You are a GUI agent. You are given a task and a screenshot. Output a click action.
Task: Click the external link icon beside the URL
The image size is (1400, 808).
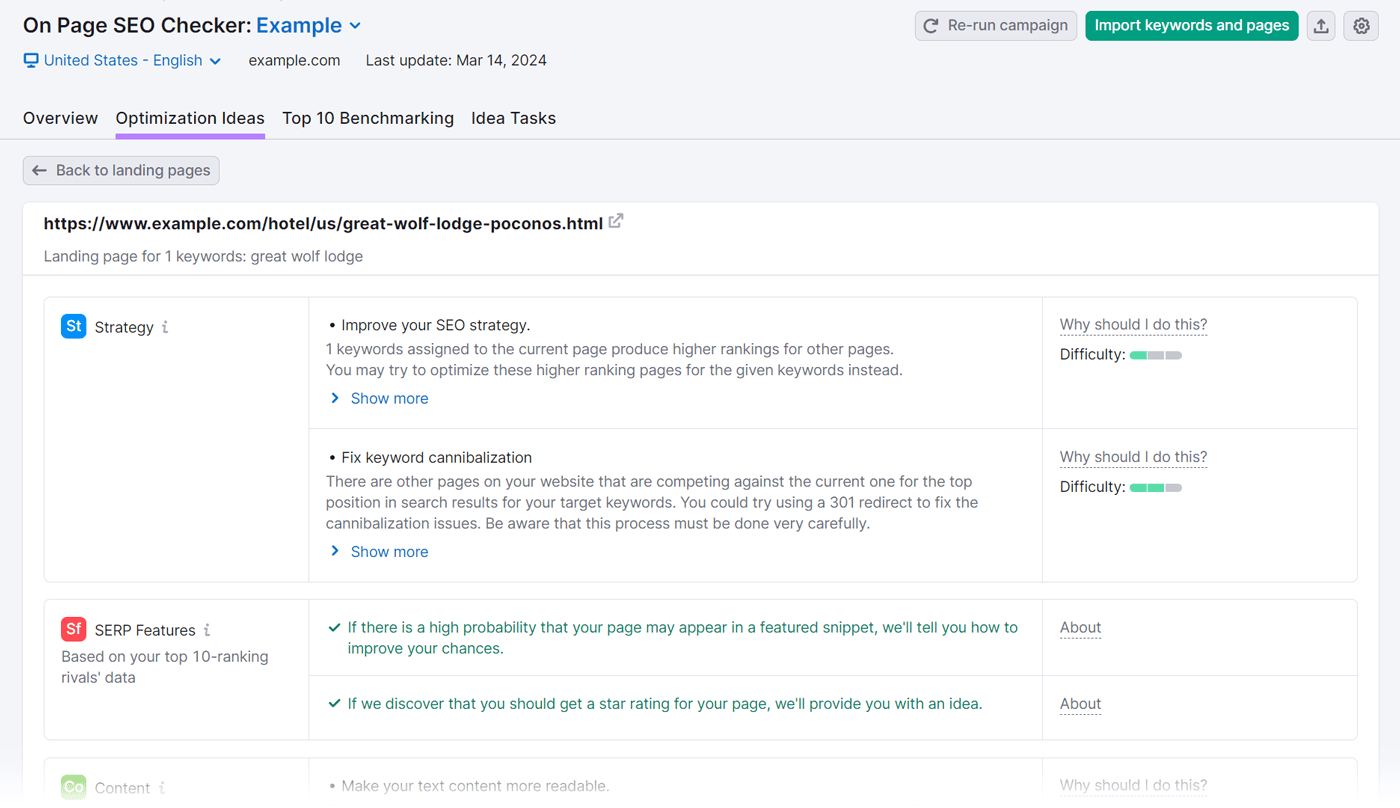click(615, 221)
